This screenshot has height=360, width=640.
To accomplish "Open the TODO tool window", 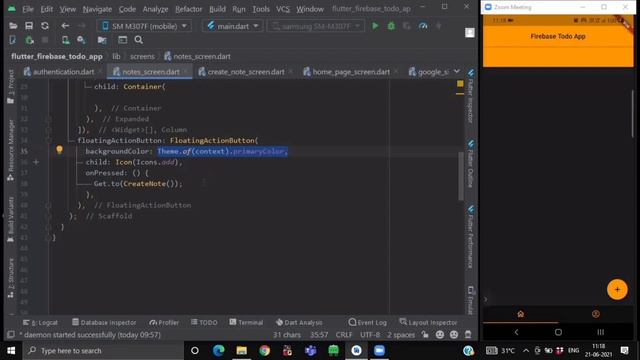I will tap(204, 322).
